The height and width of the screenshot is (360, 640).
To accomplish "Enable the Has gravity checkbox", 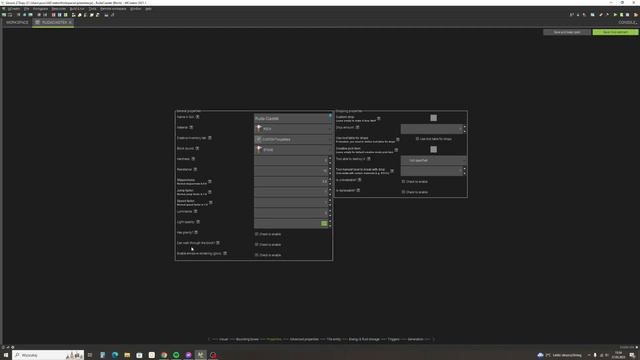I will [x=257, y=234].
